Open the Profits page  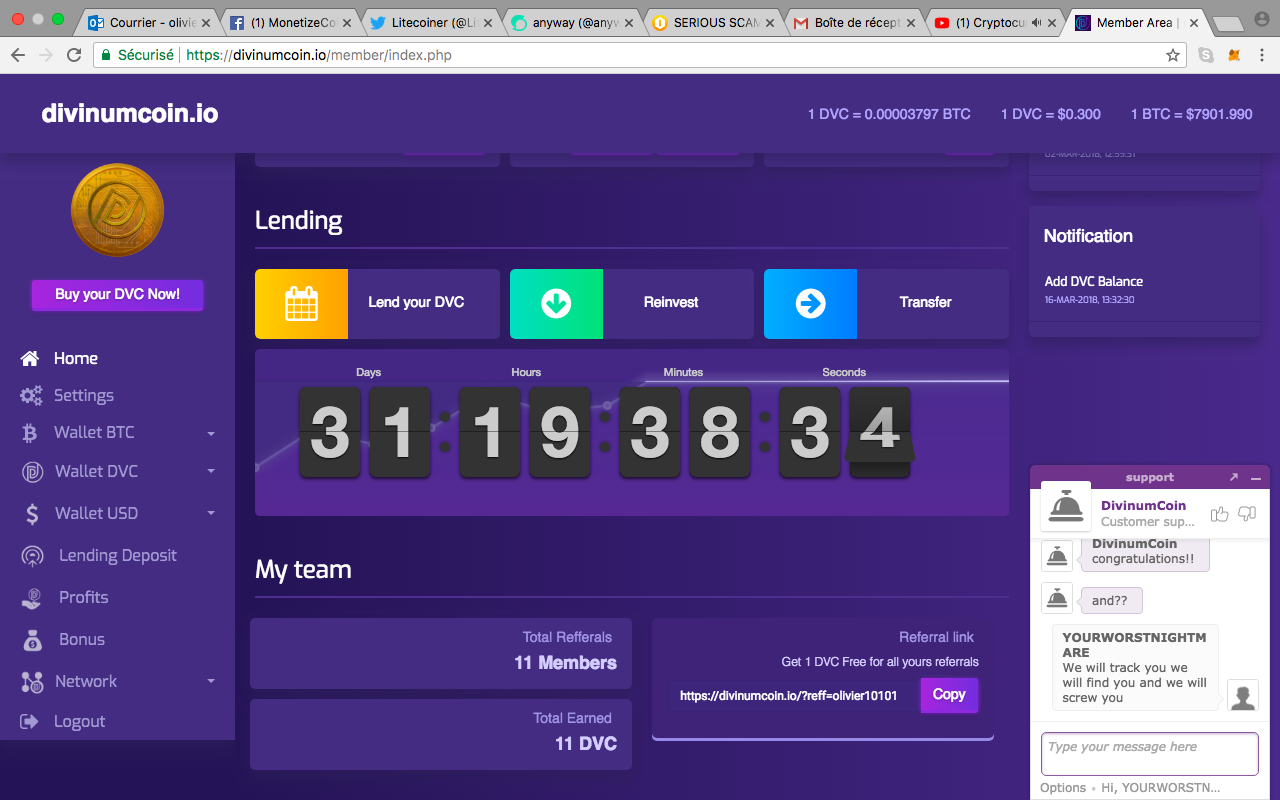point(83,597)
